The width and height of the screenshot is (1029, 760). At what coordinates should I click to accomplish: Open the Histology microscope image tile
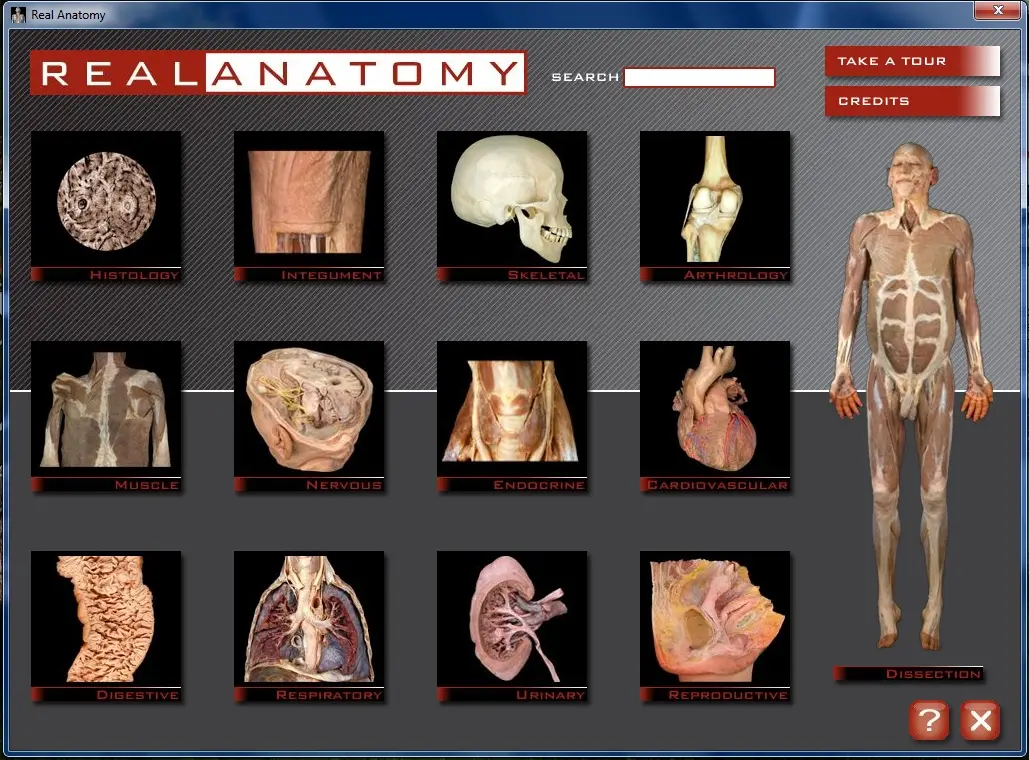tap(106, 206)
